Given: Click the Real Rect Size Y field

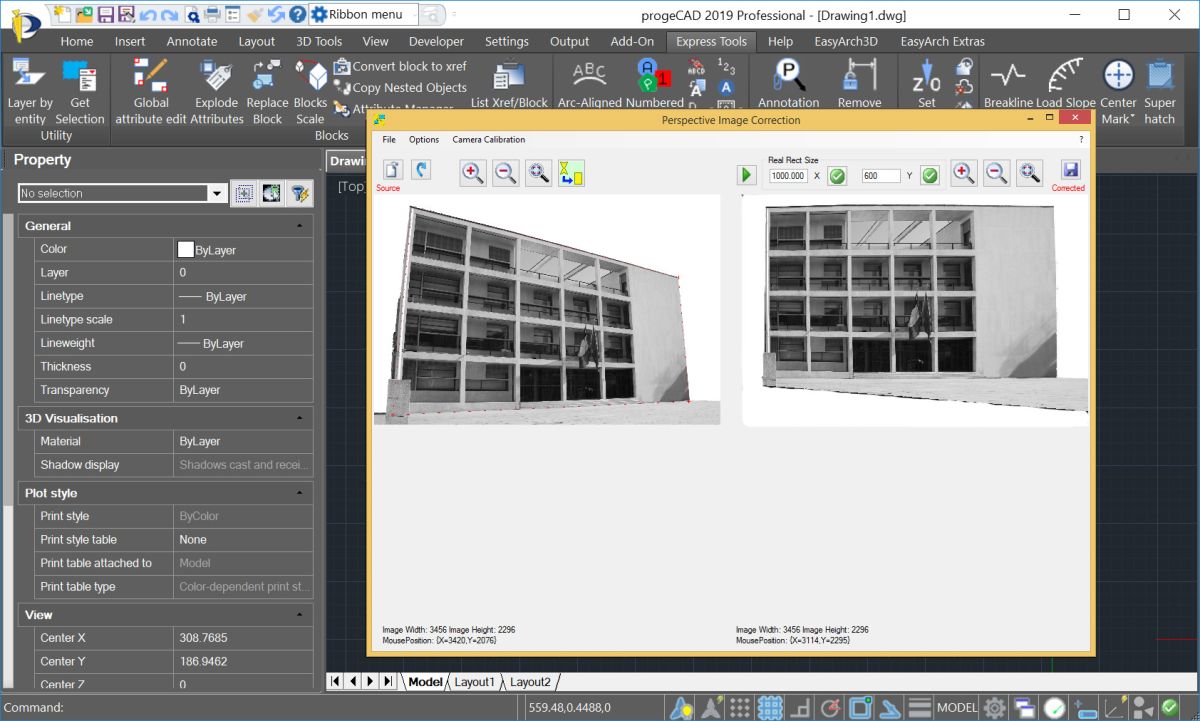Looking at the screenshot, I should 880,176.
